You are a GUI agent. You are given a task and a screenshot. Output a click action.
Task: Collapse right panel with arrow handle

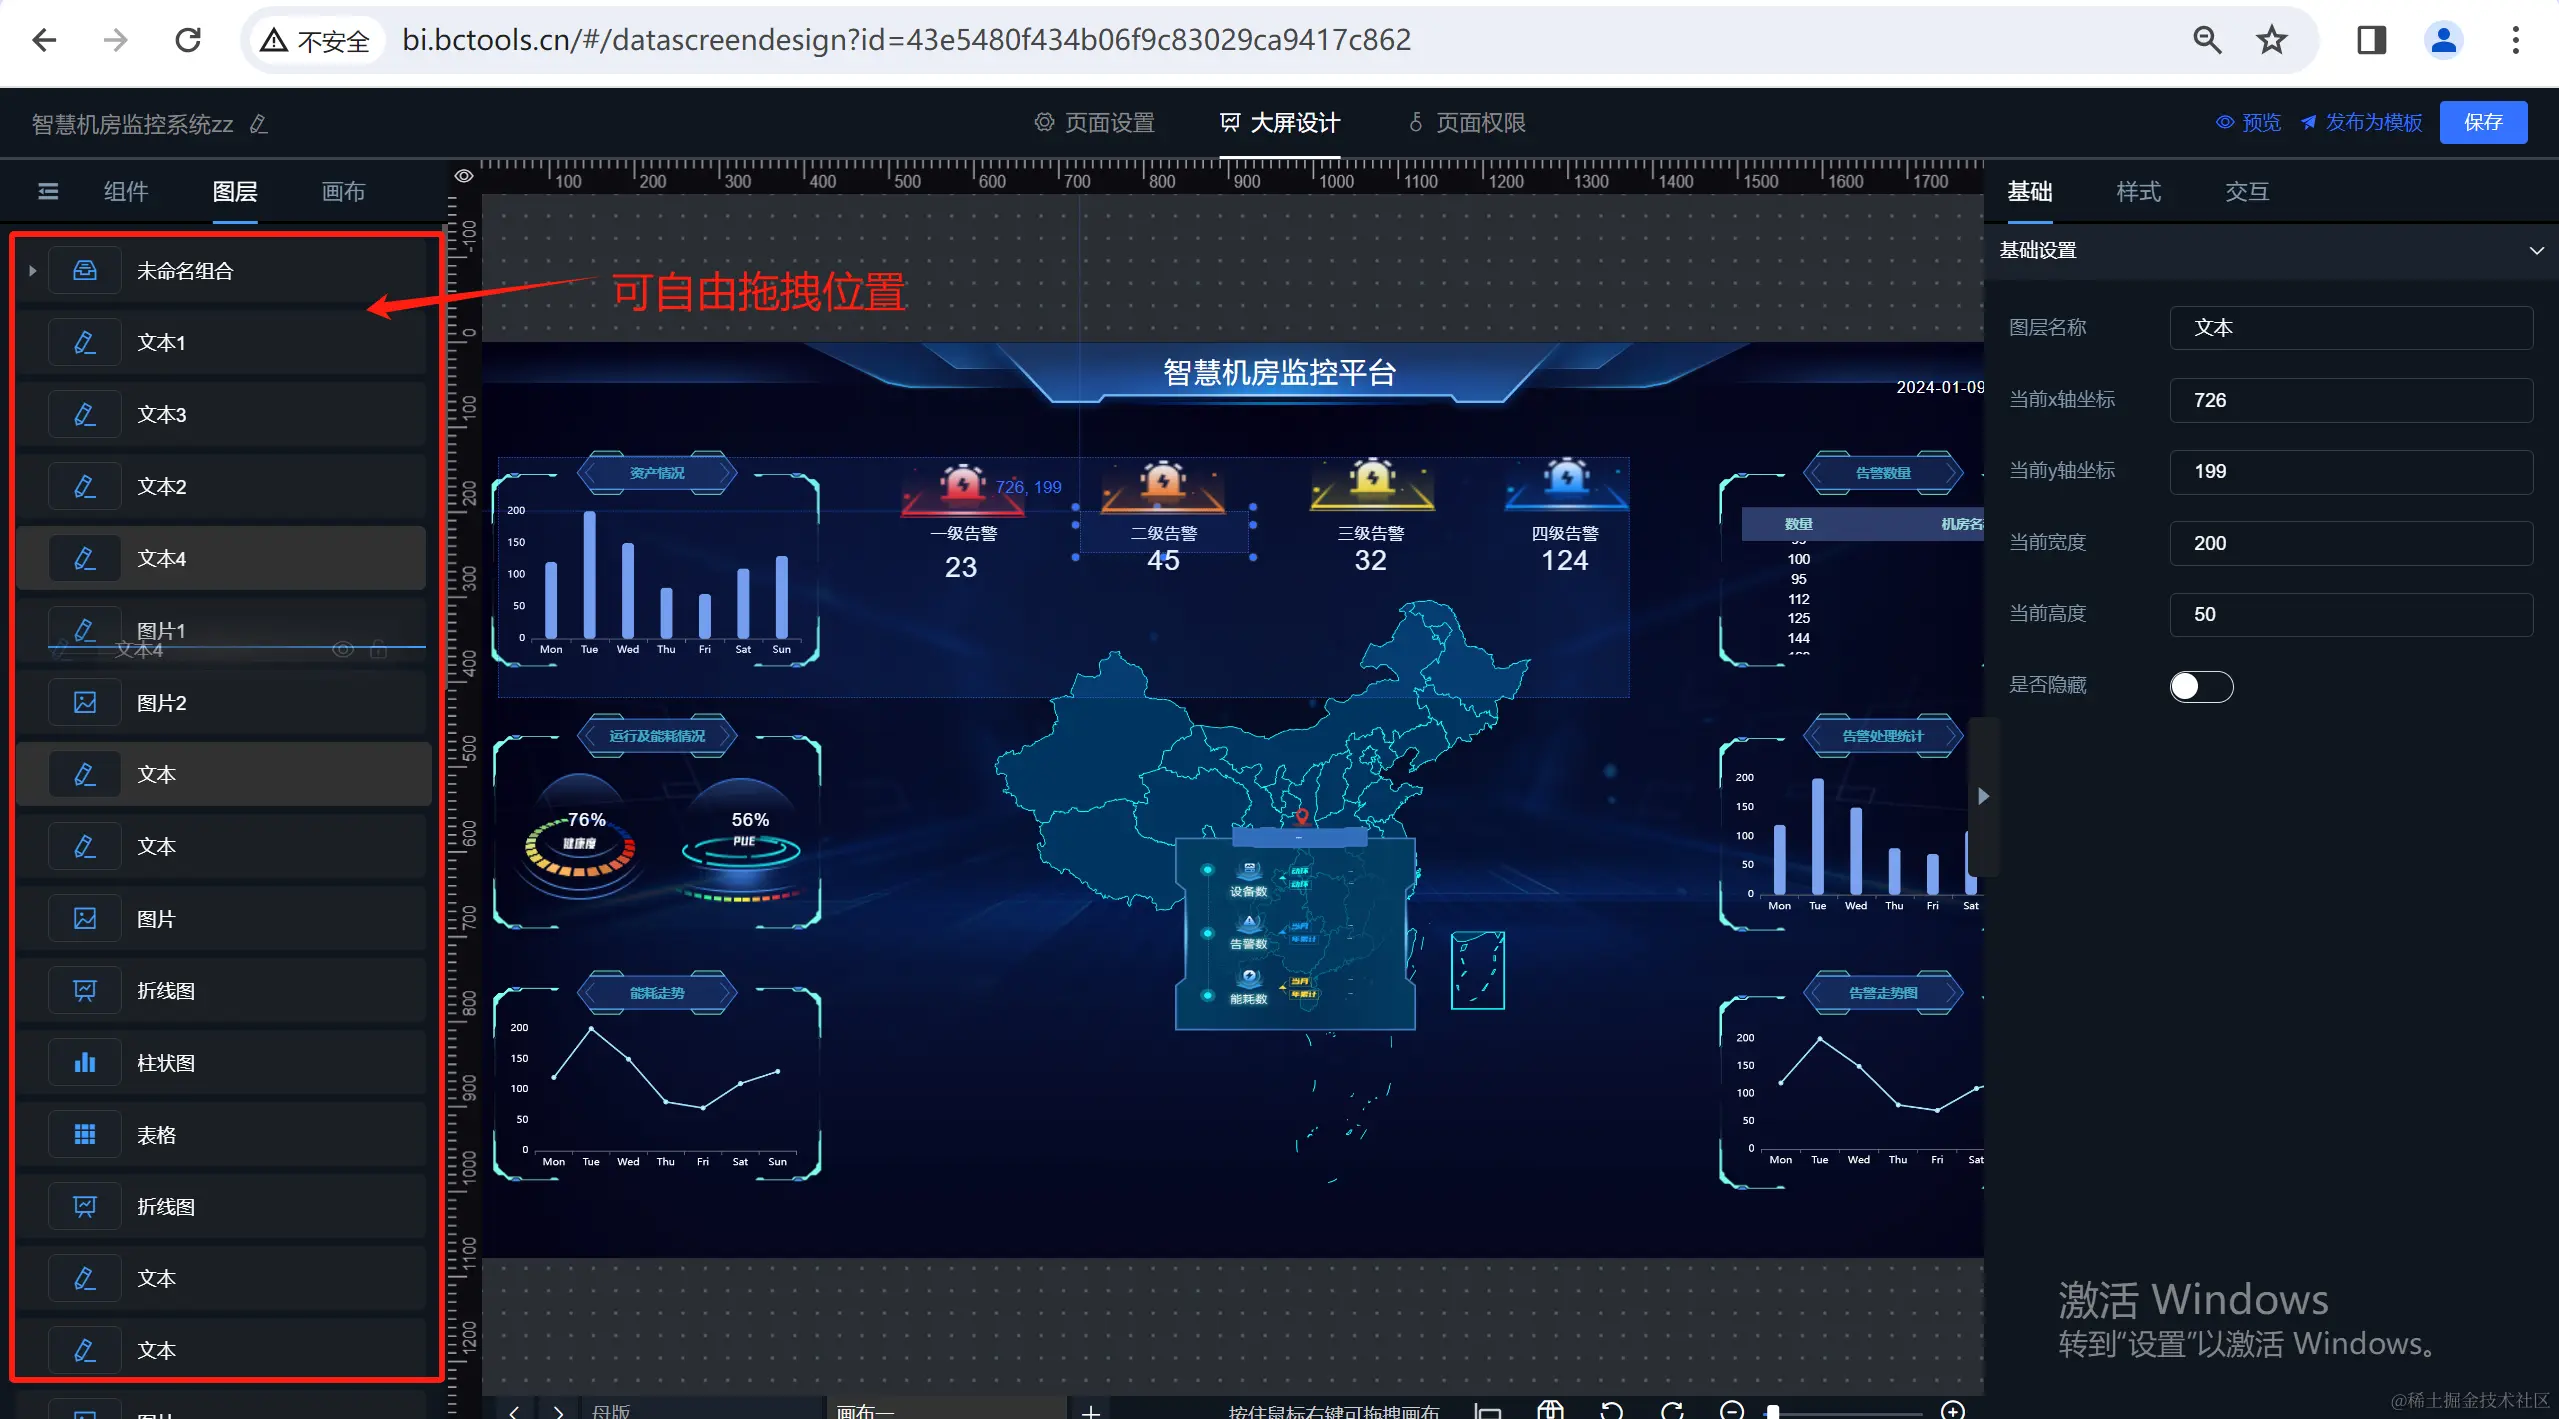click(x=1983, y=796)
